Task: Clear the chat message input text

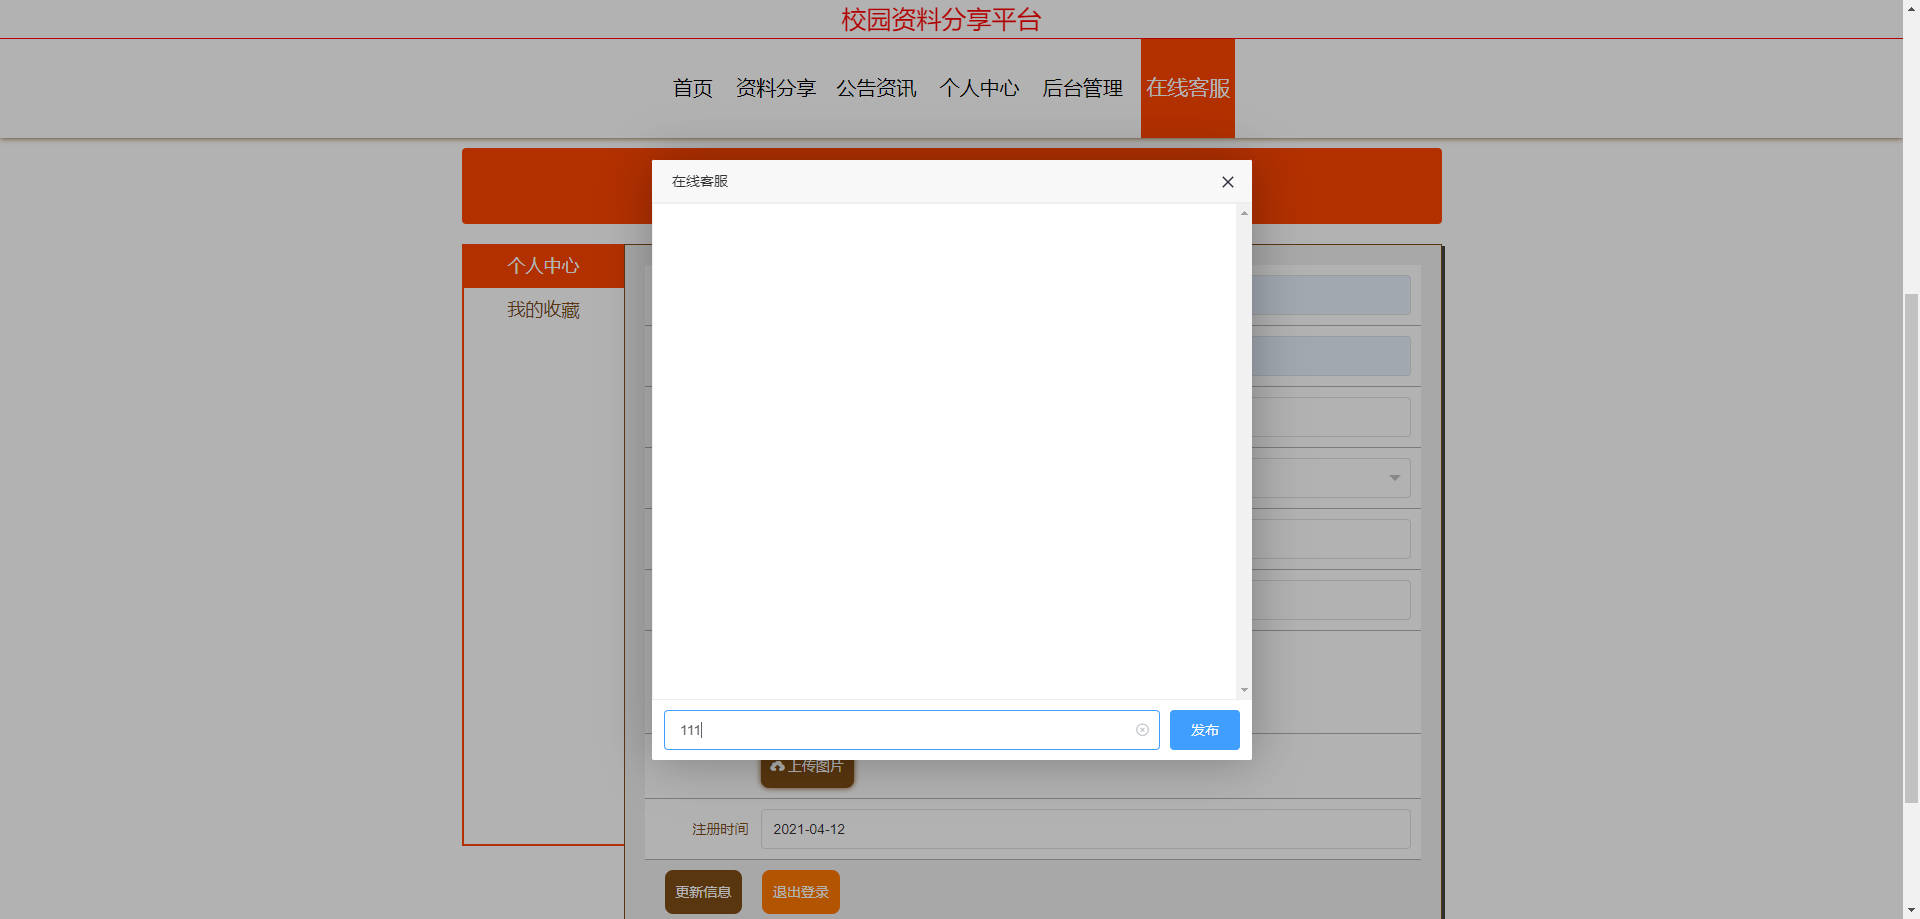Action: coord(1142,730)
